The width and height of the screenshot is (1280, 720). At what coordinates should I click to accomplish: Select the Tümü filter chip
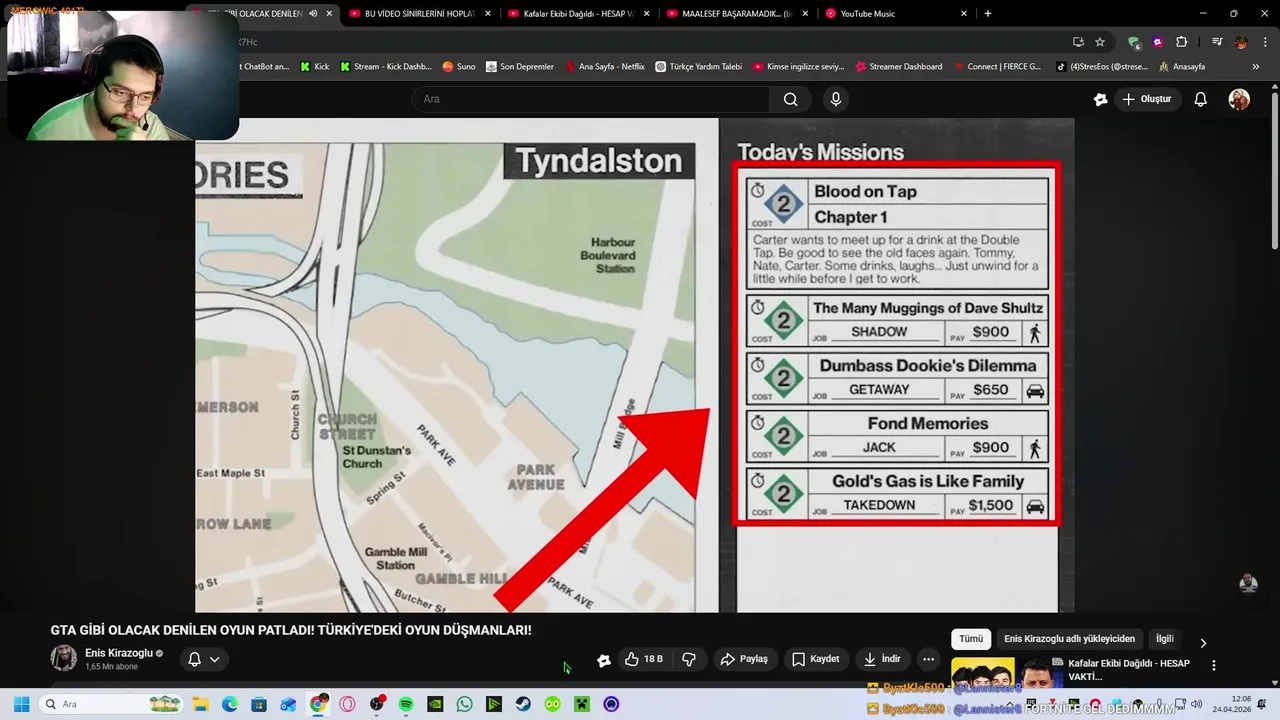click(x=971, y=639)
